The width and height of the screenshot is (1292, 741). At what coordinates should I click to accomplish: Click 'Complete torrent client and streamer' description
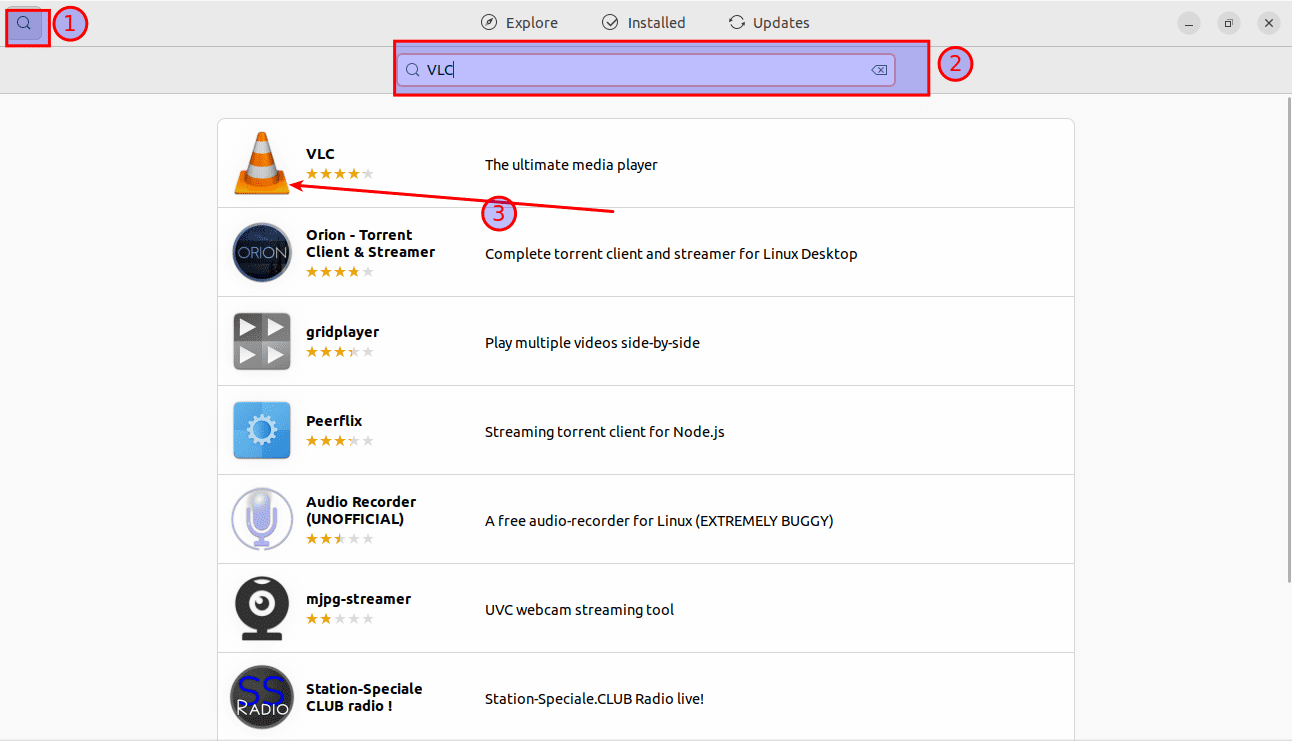coord(671,254)
